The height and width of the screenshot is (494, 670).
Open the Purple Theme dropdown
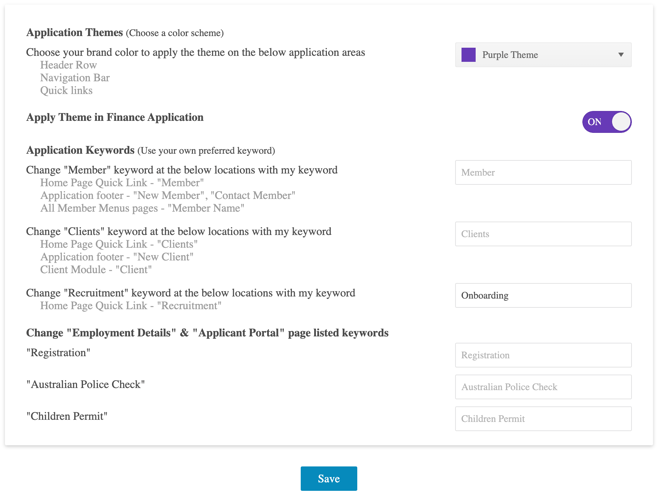tap(542, 55)
